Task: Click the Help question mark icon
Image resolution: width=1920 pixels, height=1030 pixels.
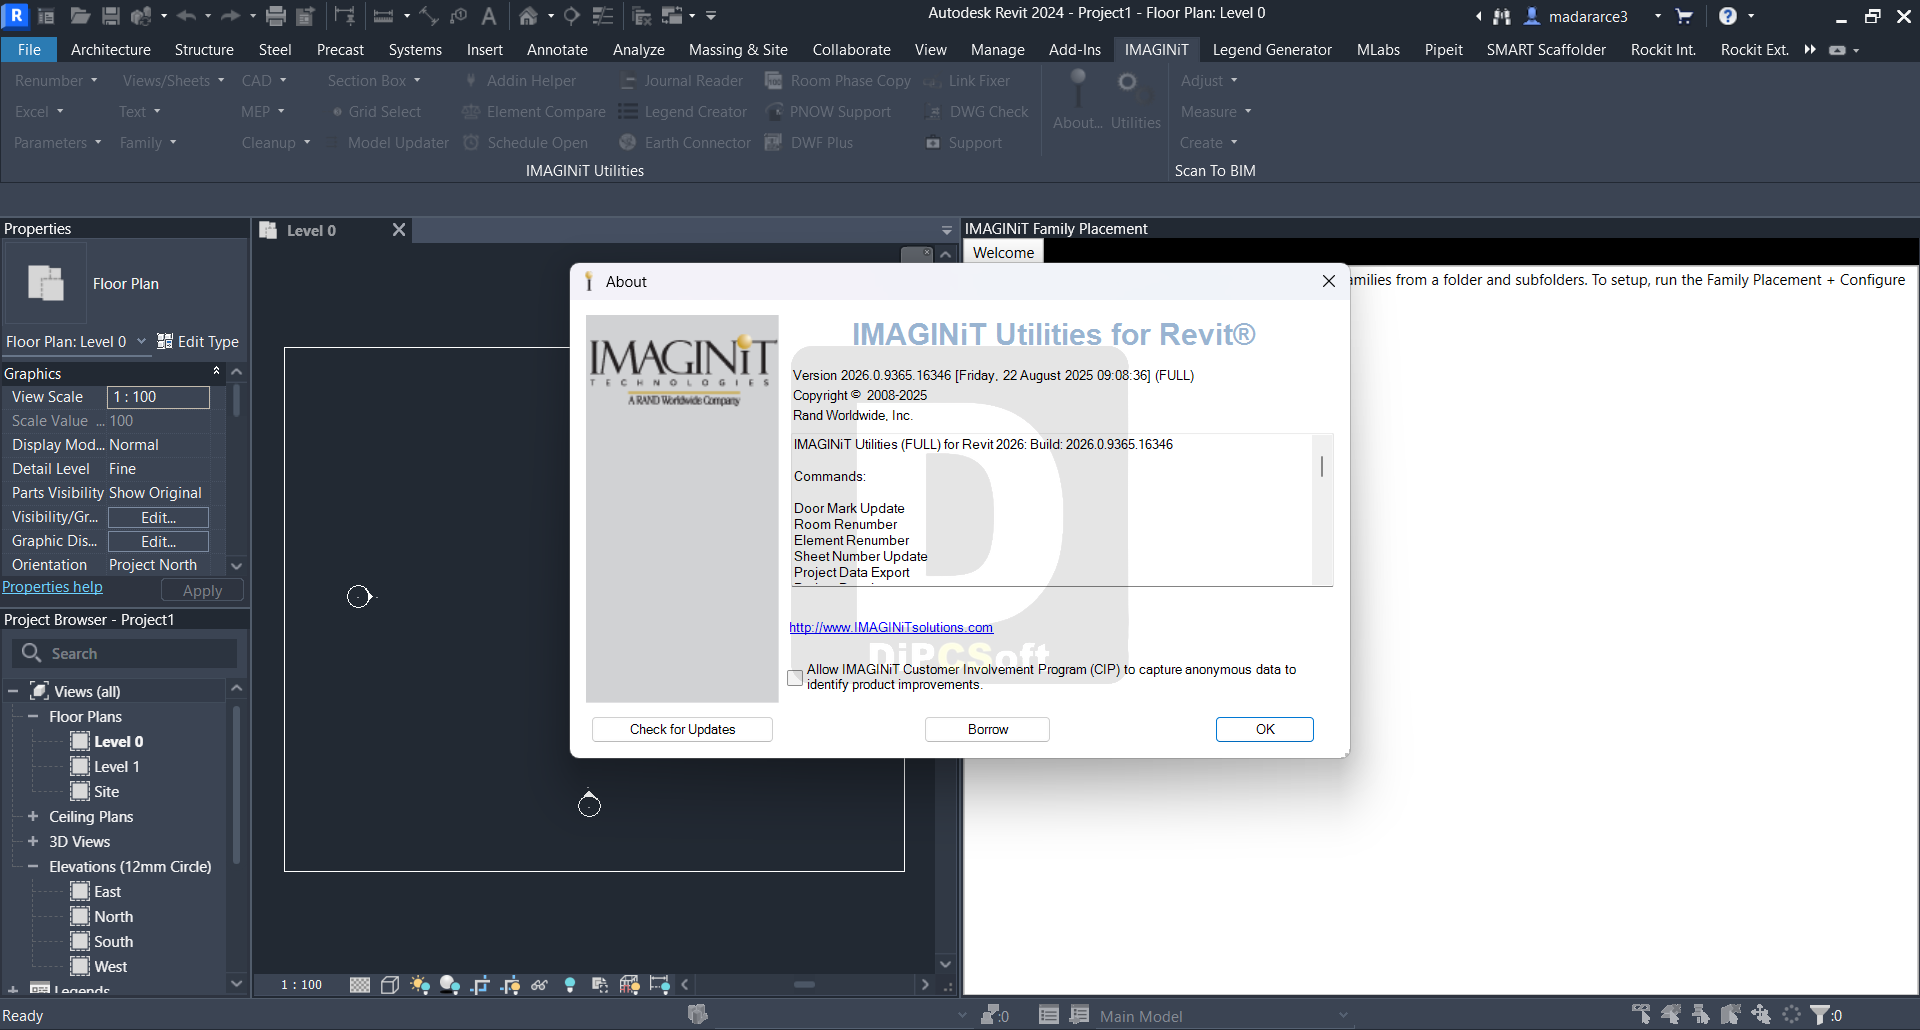Action: (x=1728, y=16)
